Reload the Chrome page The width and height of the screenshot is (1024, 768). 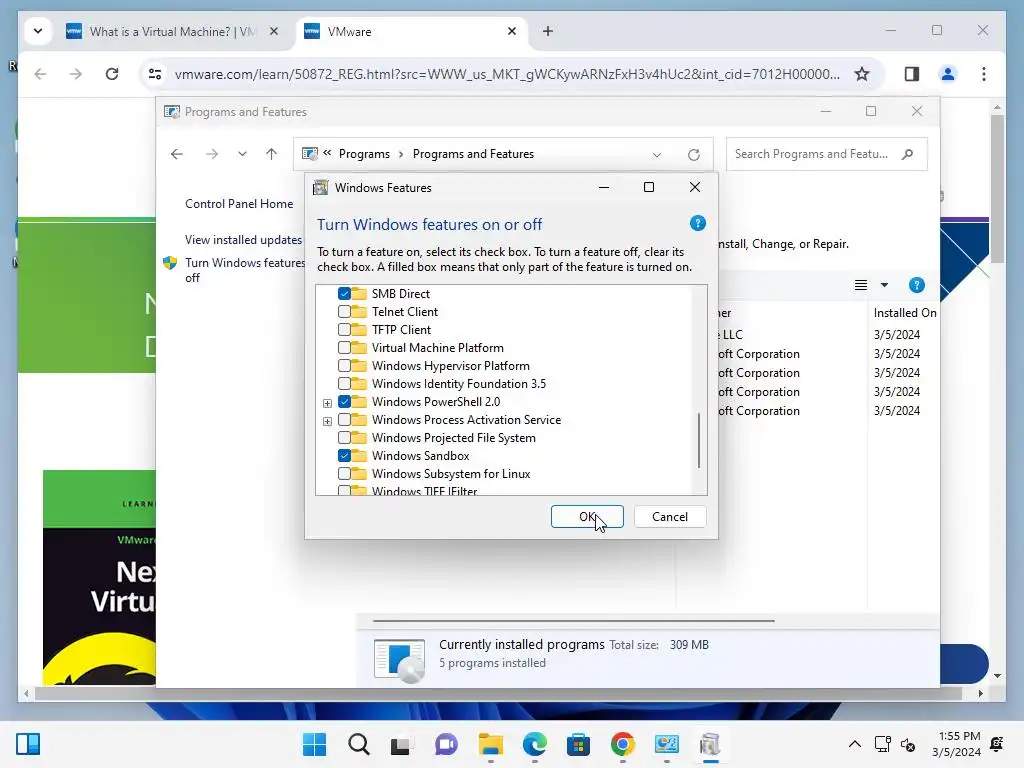[x=112, y=74]
